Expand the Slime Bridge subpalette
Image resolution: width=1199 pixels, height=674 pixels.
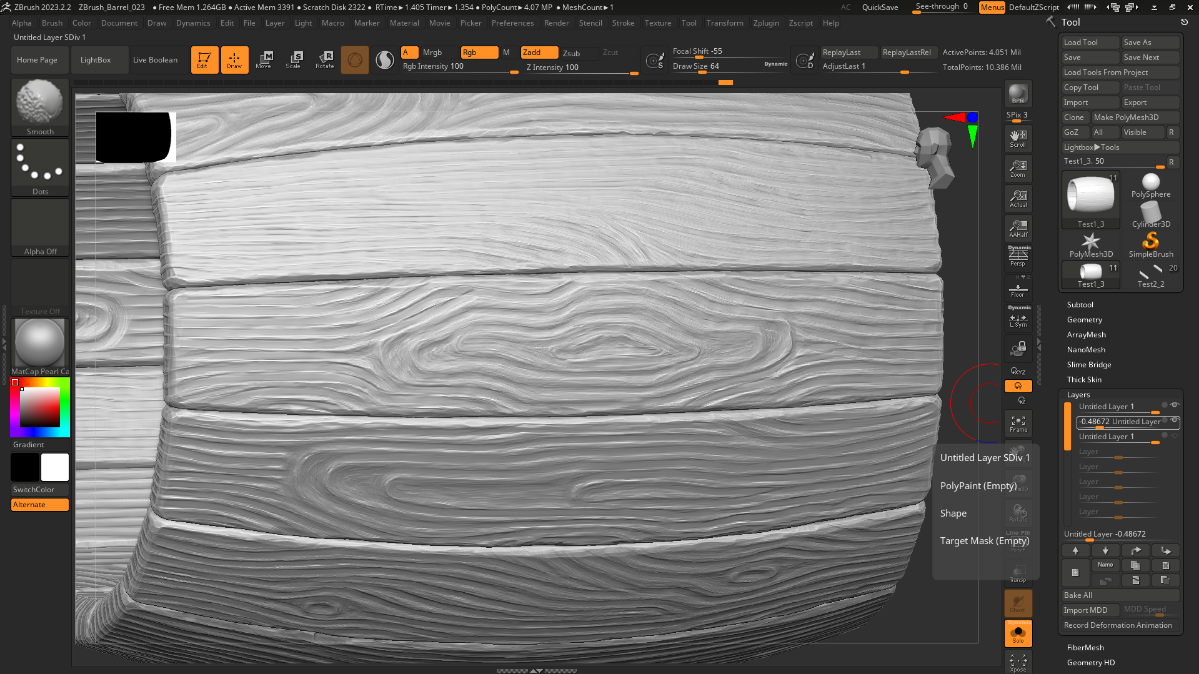1089,364
